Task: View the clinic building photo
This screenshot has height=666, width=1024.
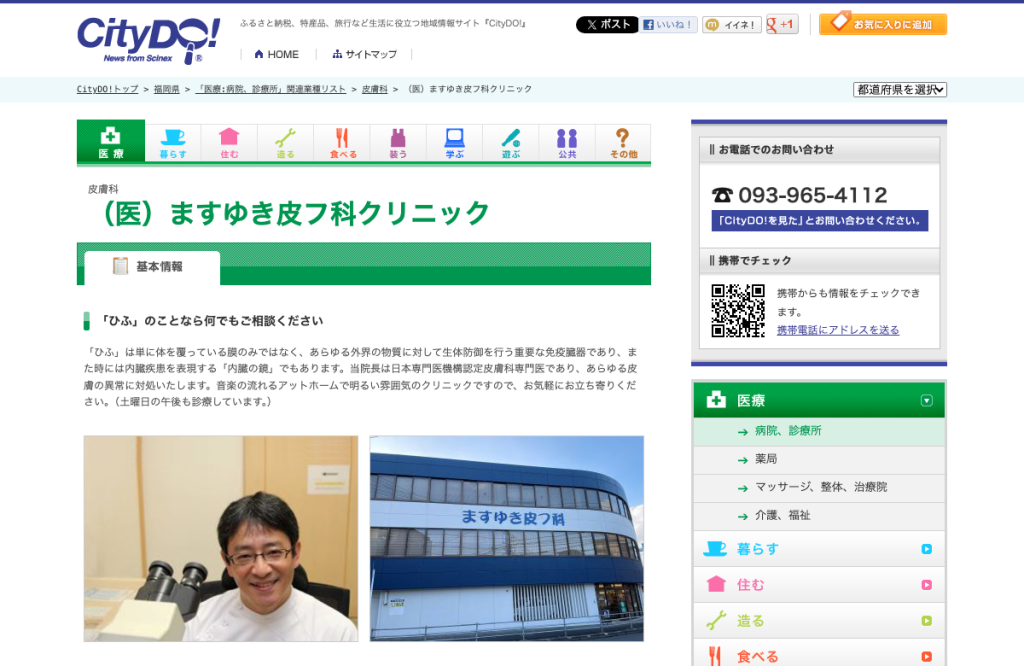Action: (507, 539)
